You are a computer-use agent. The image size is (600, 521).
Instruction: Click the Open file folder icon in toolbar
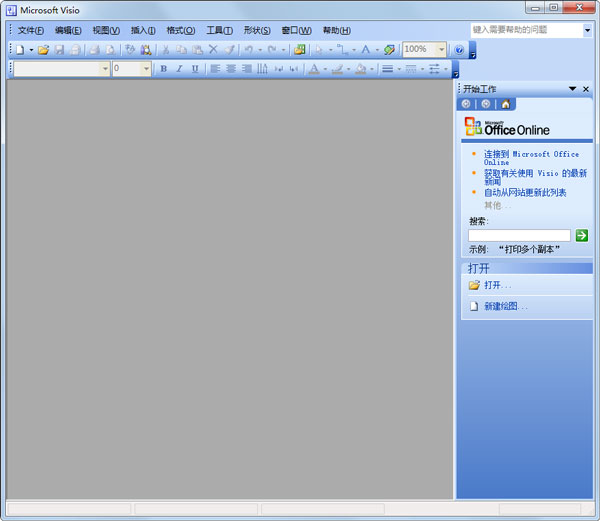[x=44, y=50]
